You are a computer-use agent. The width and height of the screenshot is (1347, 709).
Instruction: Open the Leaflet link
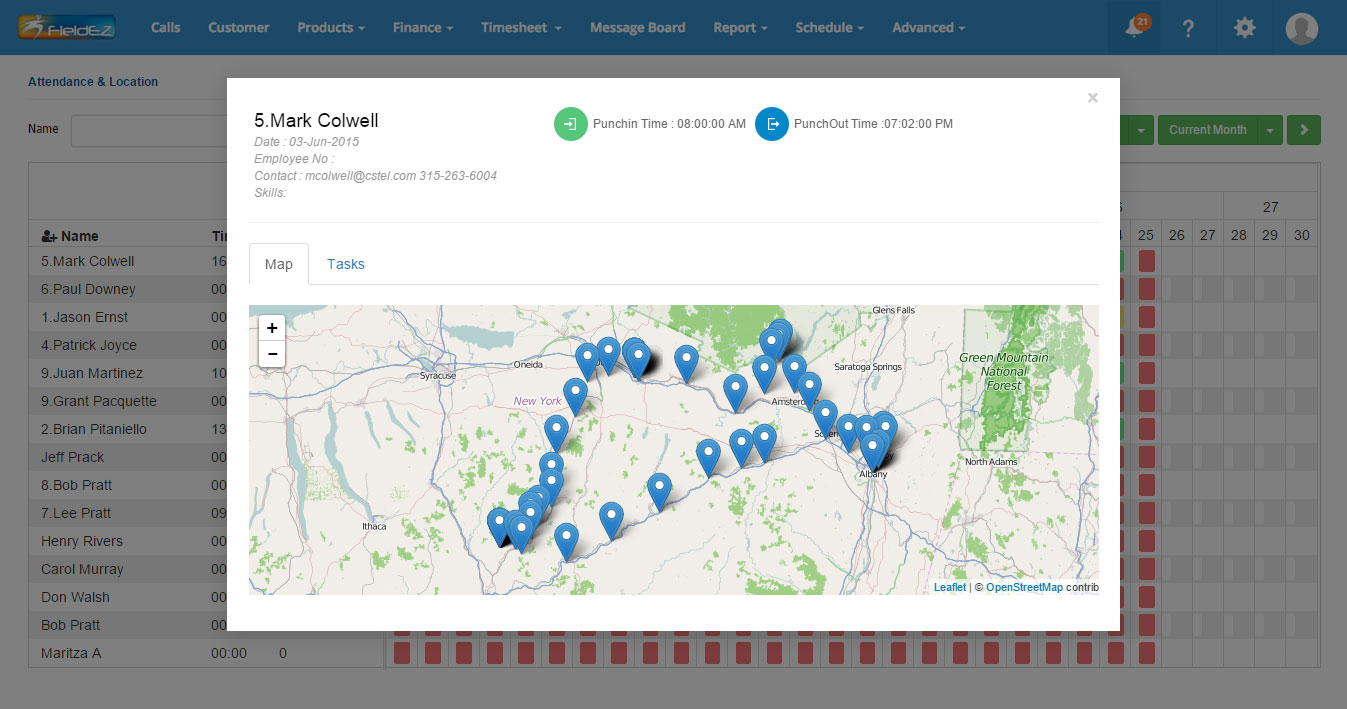pos(950,587)
